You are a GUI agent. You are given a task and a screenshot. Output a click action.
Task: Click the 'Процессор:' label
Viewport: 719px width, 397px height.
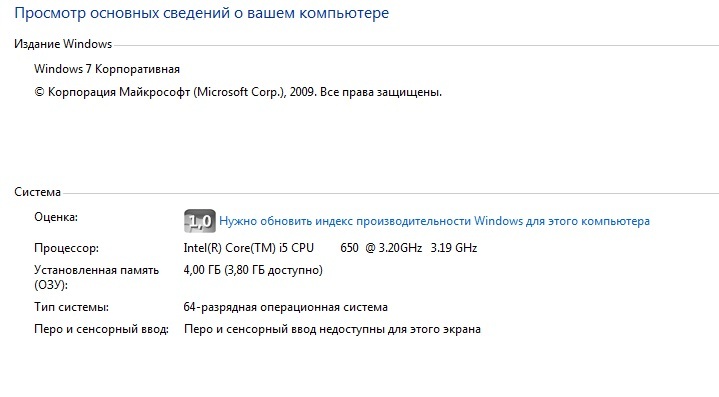click(x=66, y=248)
